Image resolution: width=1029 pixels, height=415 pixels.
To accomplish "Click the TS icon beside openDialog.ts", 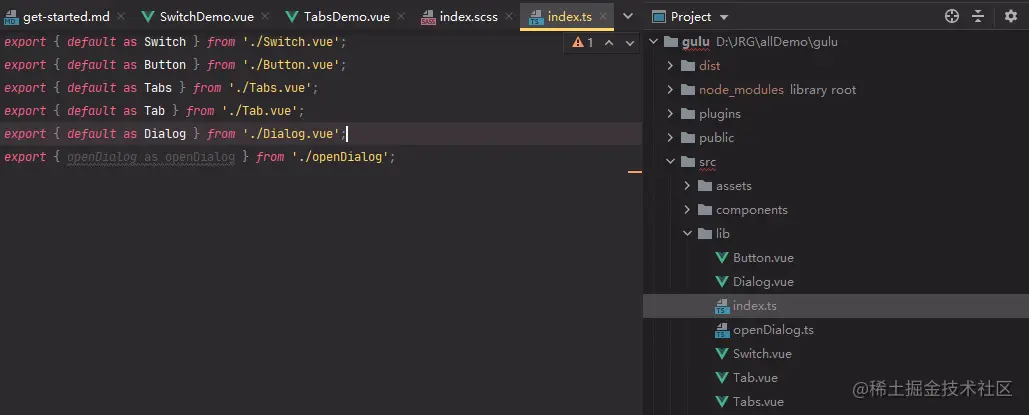I will pyautogui.click(x=723, y=330).
